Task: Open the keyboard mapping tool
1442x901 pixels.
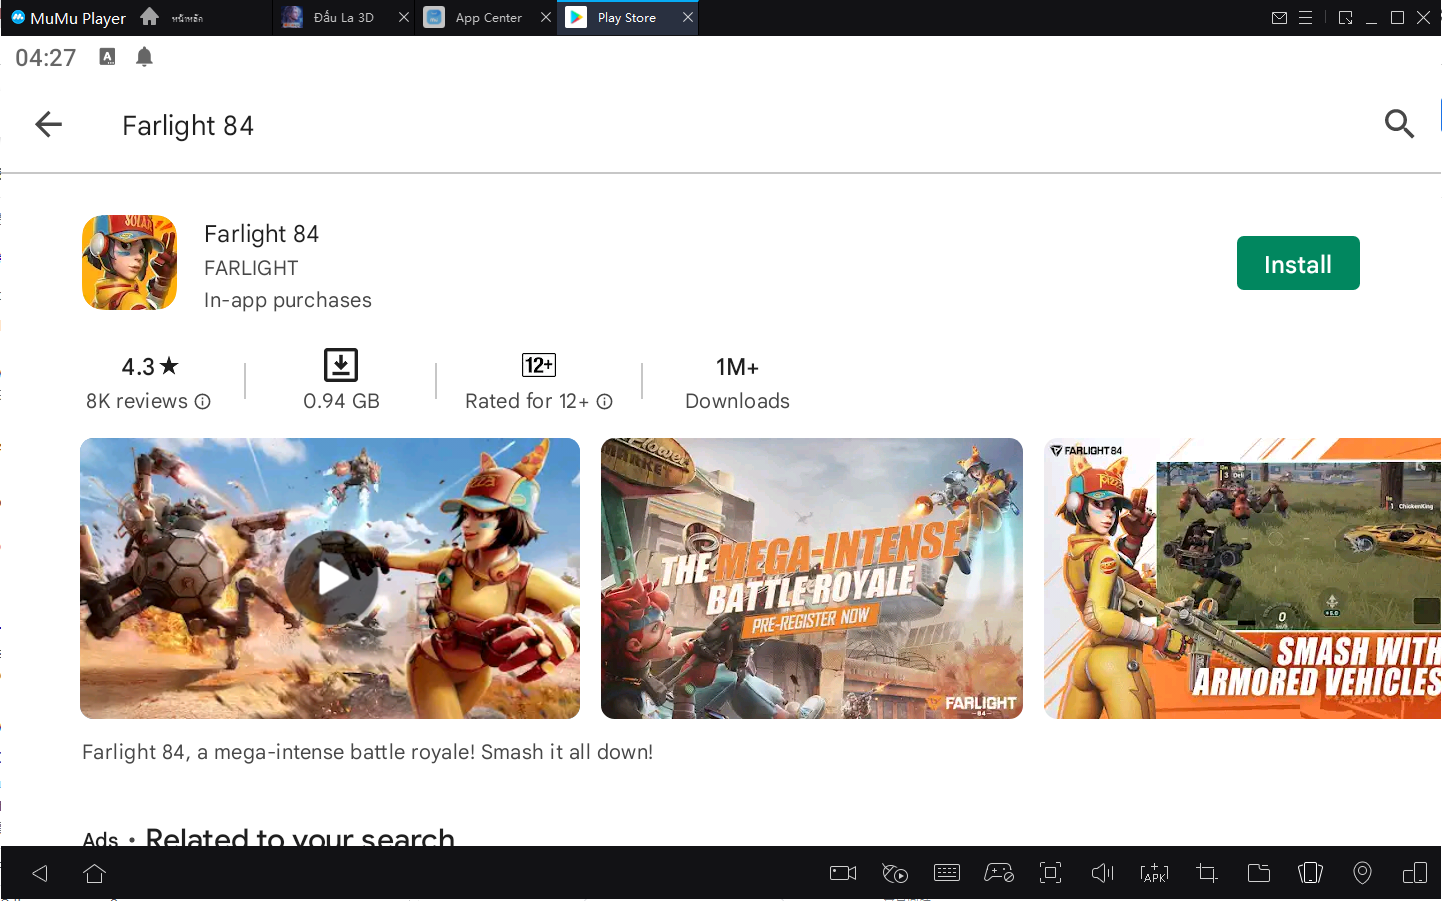Action: [946, 873]
